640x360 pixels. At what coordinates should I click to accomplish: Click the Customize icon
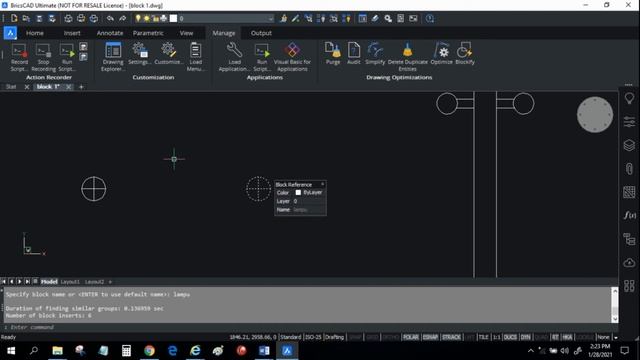(168, 51)
